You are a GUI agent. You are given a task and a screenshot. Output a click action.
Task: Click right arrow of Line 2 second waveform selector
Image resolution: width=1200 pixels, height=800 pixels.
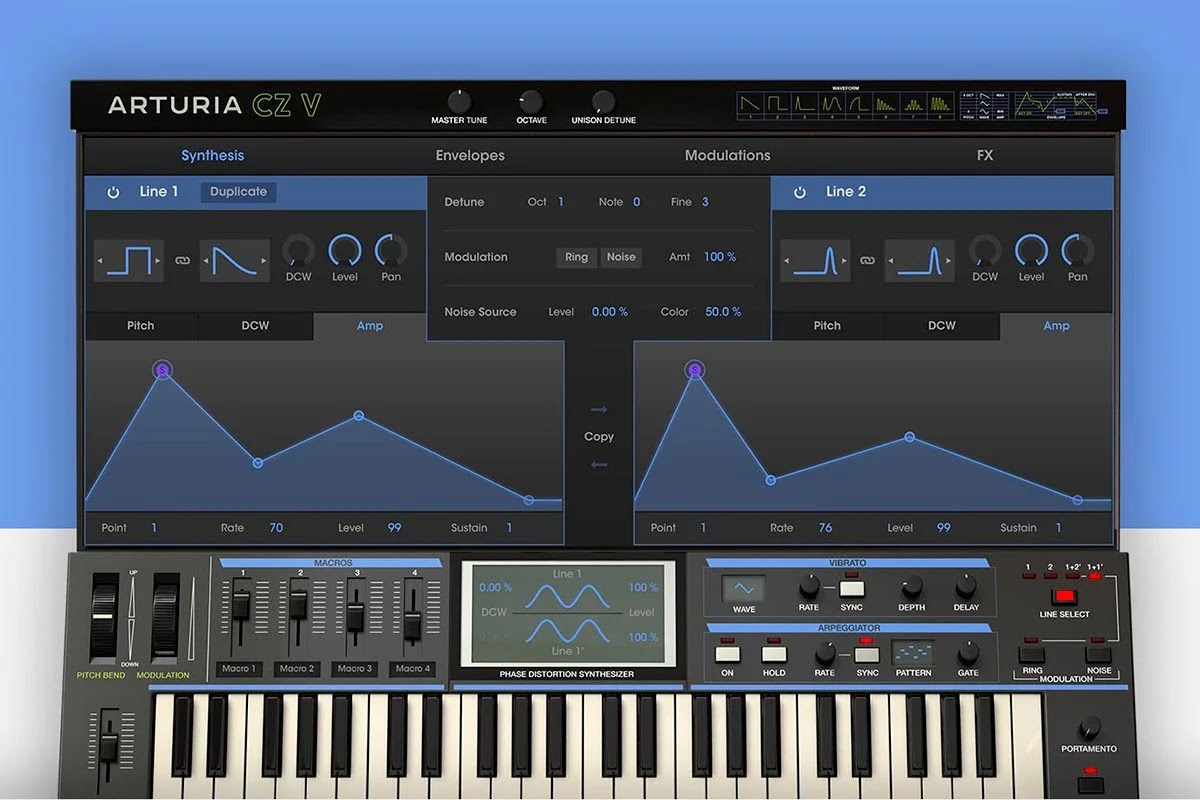click(x=949, y=261)
